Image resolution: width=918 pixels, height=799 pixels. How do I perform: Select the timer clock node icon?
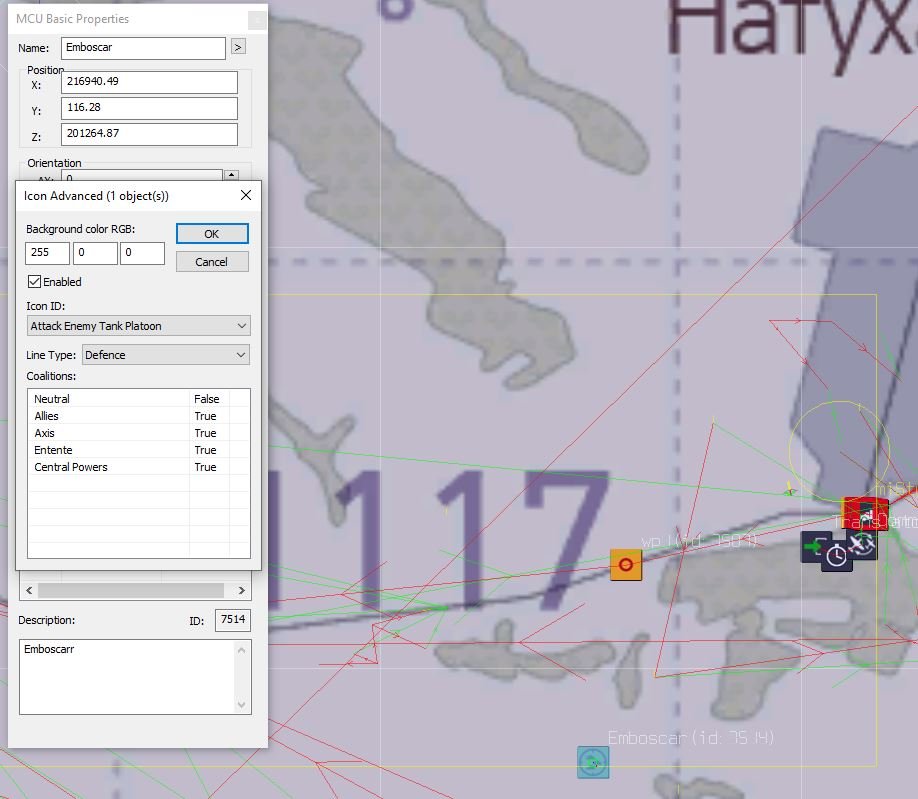coord(836,557)
